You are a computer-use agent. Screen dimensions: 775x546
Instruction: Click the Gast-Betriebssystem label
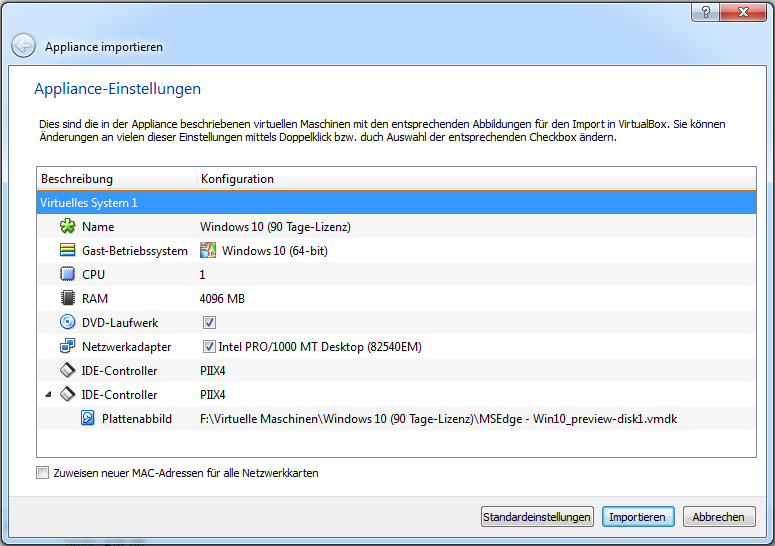(135, 251)
